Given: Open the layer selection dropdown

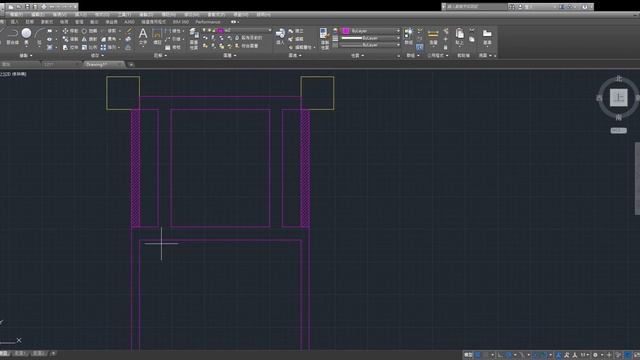Looking at the screenshot, I should (237, 30).
